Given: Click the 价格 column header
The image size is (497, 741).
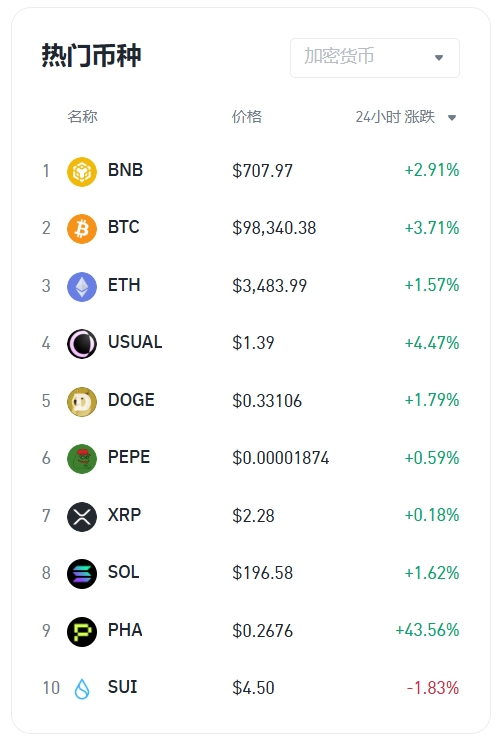Looking at the screenshot, I should click(247, 116).
